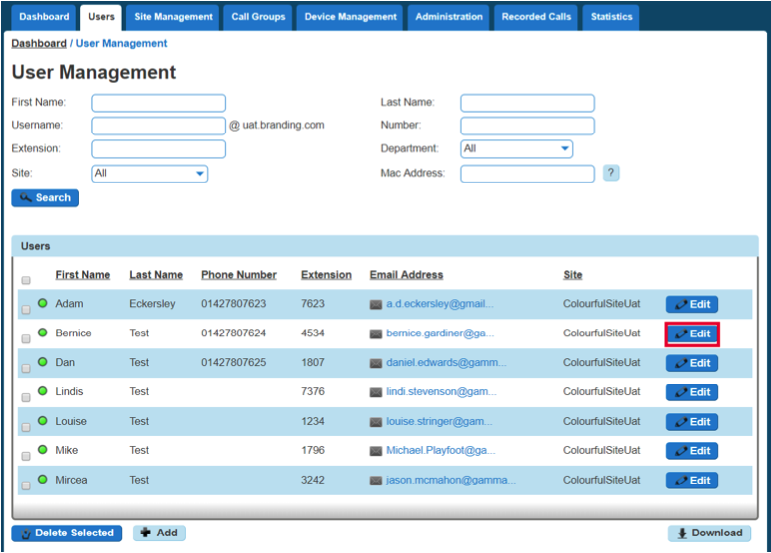Tick the select-all checkbox in the table header

[x=26, y=280]
